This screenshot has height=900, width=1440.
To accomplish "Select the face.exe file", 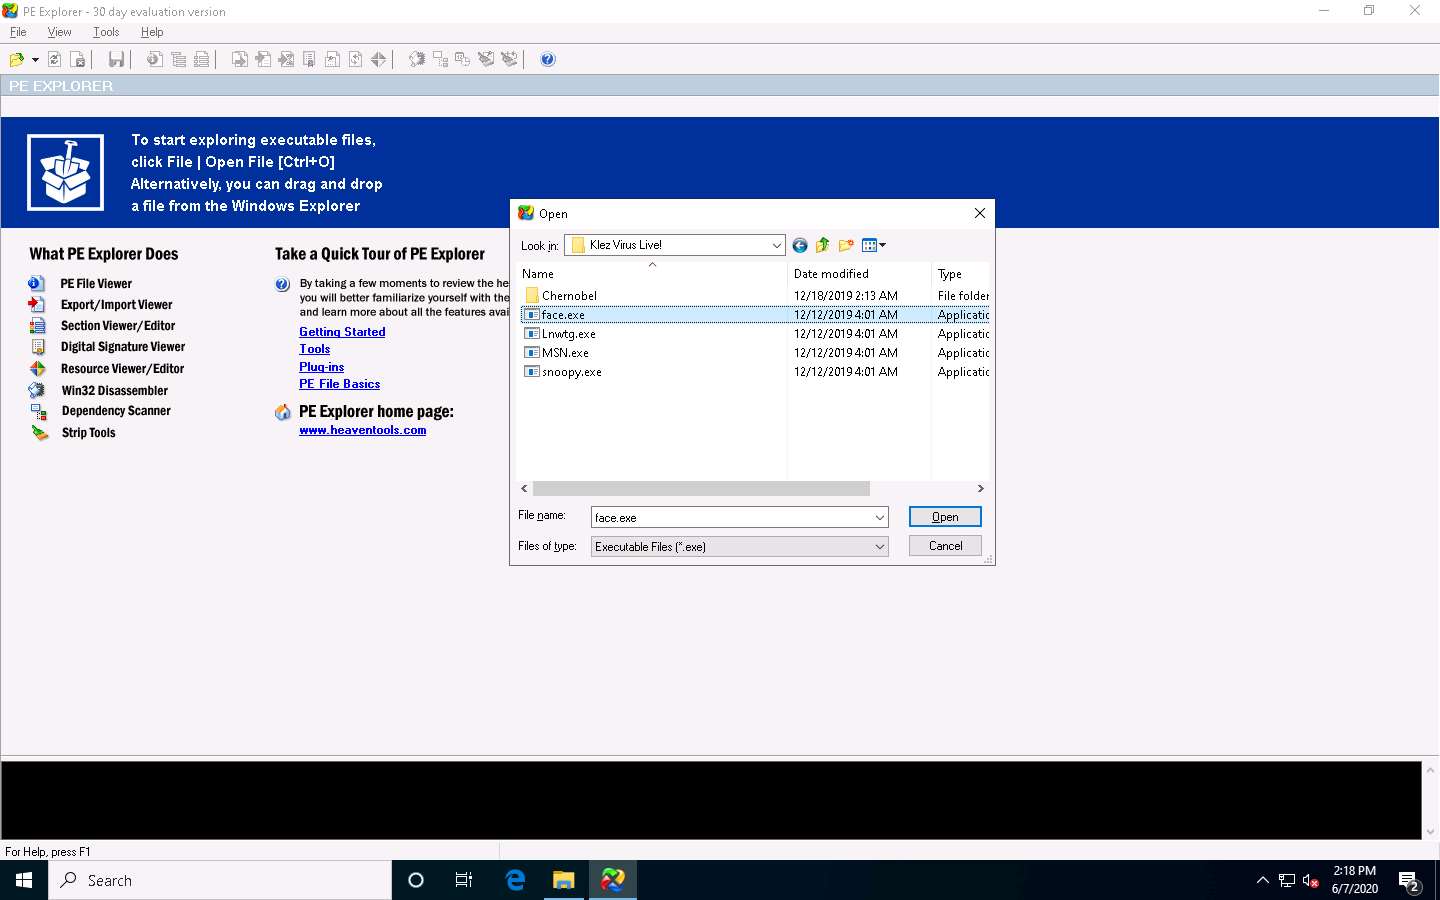I will tap(562, 315).
